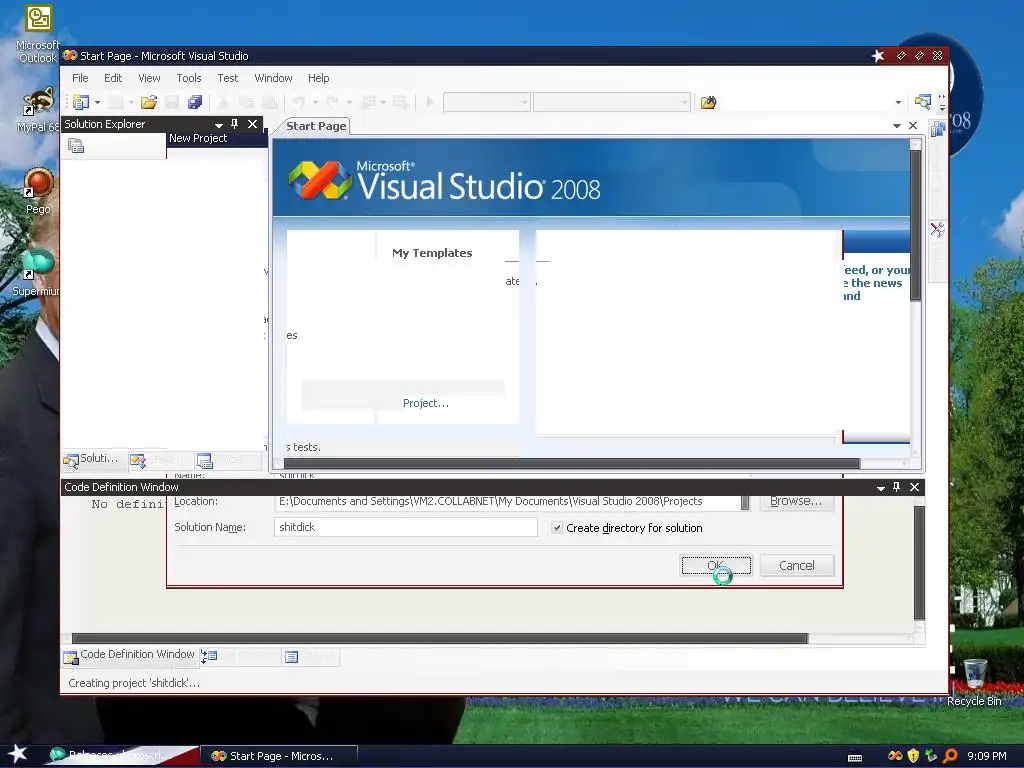Screen dimensions: 1024x768
Task: Open the Output tab icon
Action: [x=291, y=656]
